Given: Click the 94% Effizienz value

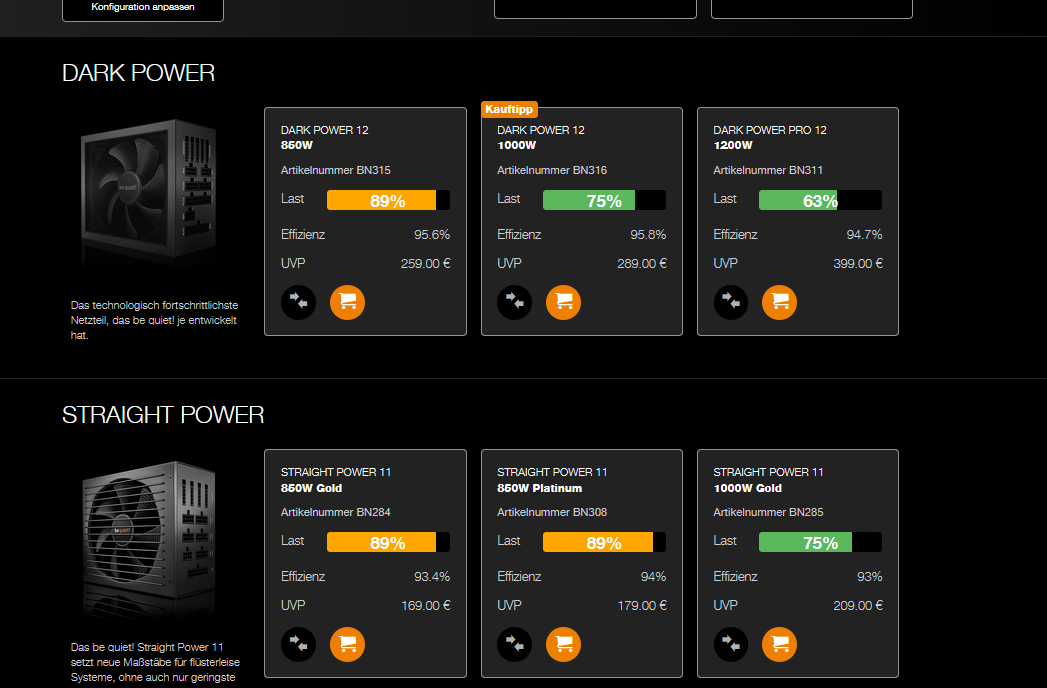Looking at the screenshot, I should pos(654,577).
